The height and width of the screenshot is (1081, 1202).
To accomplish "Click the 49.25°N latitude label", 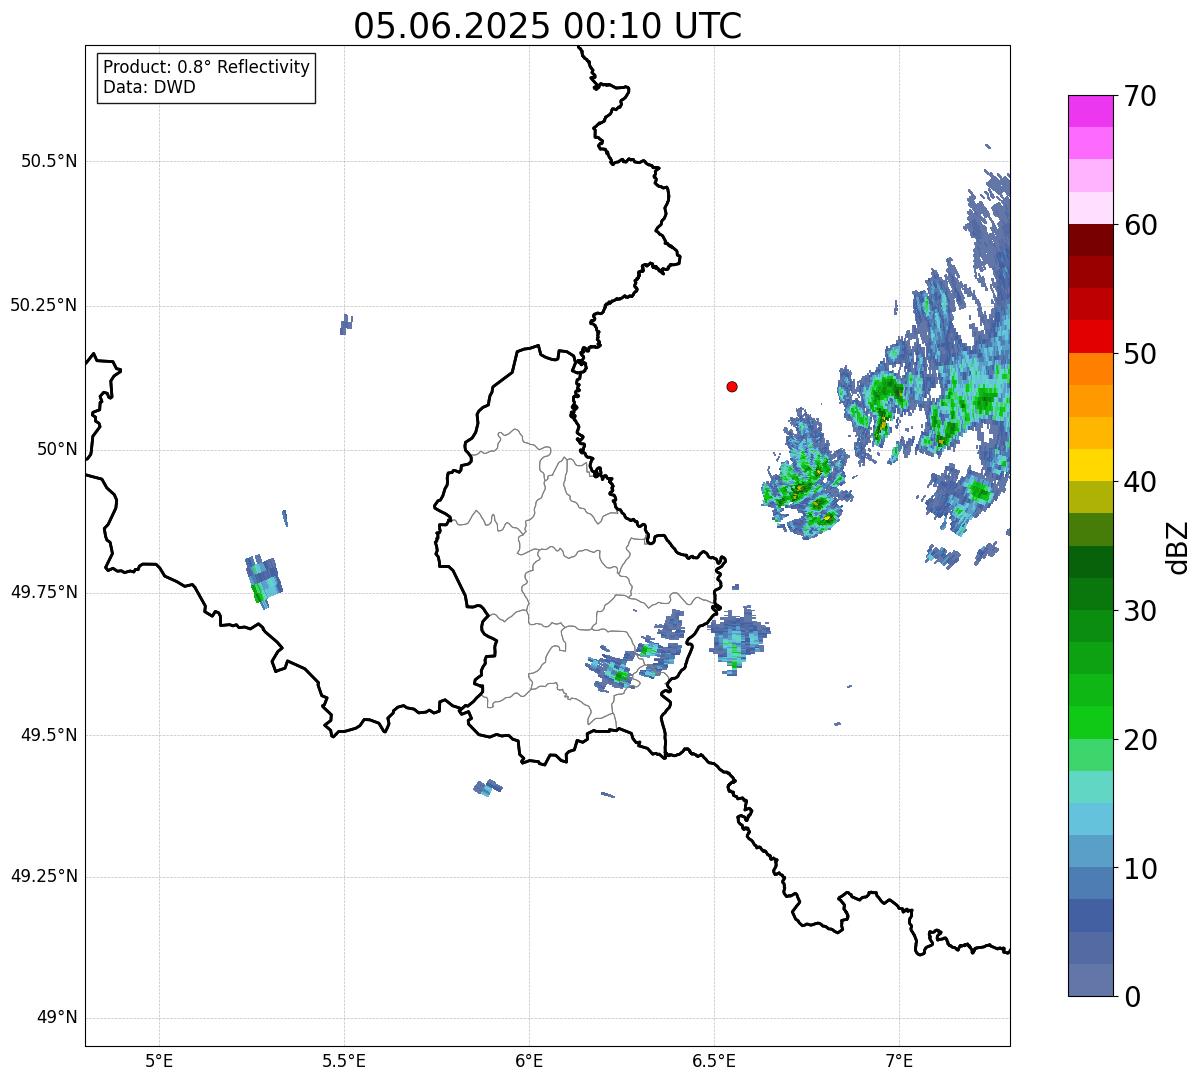I will (x=44, y=877).
